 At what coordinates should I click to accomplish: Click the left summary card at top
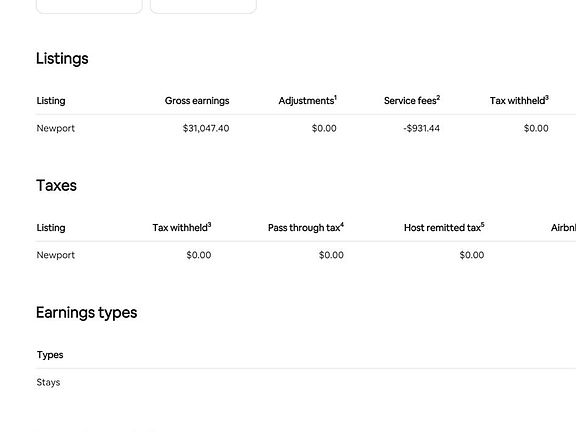[89, 7]
